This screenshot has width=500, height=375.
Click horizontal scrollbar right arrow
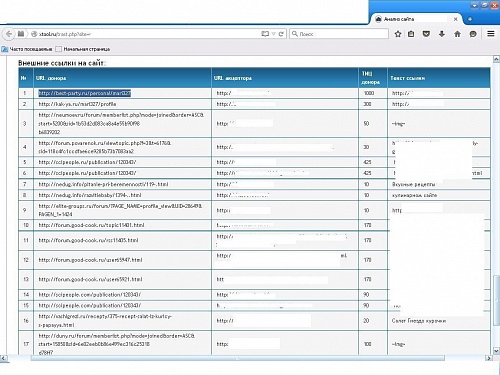[489, 358]
